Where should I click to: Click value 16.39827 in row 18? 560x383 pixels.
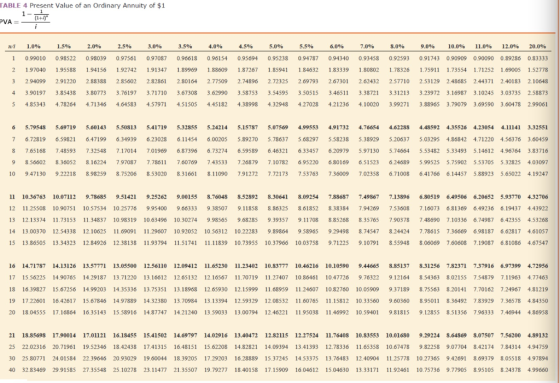[34, 289]
